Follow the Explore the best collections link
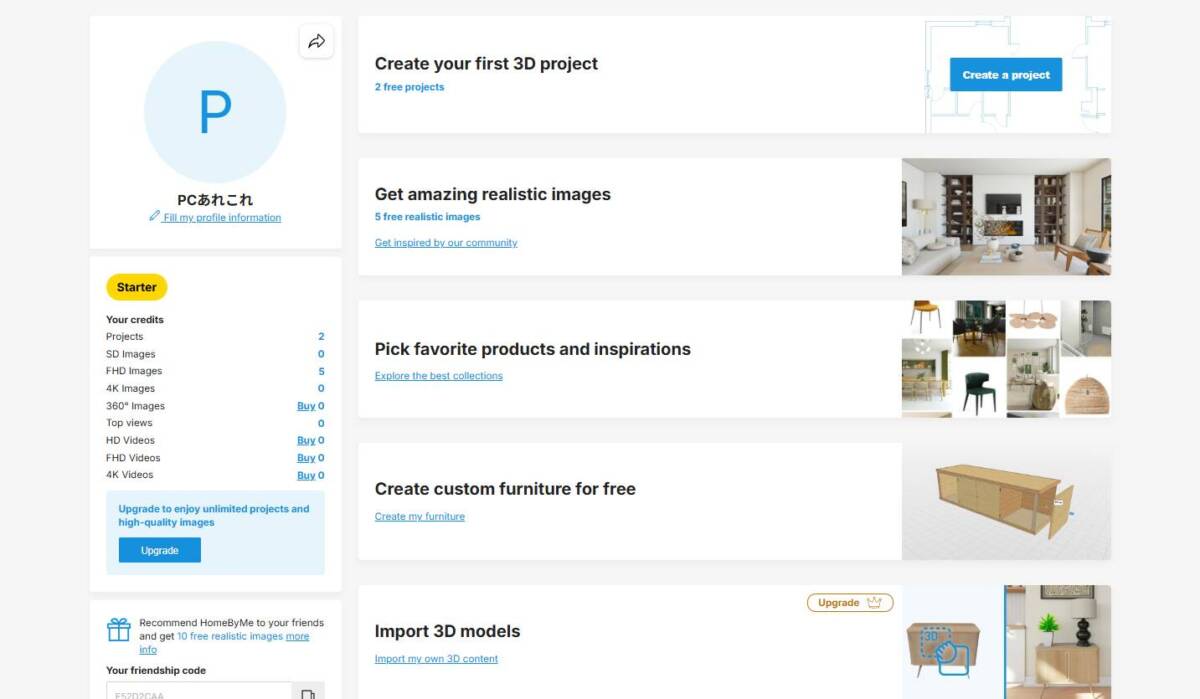Image resolution: width=1200 pixels, height=699 pixels. tap(439, 376)
